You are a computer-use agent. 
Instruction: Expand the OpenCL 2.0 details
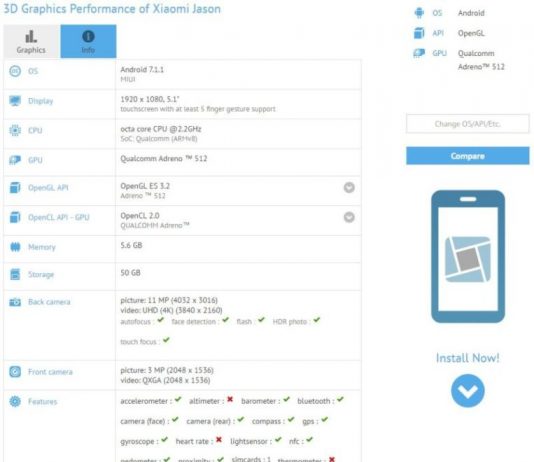349,217
